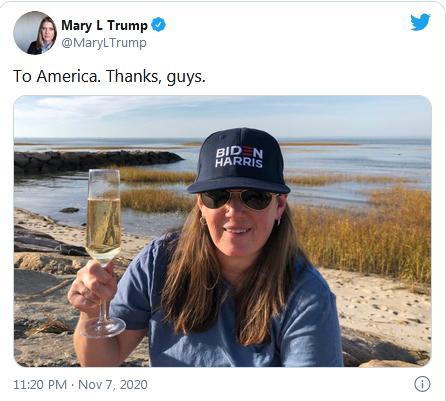Click the Nov 7, 2020 date
The width and height of the screenshot is (446, 401).
tap(113, 384)
